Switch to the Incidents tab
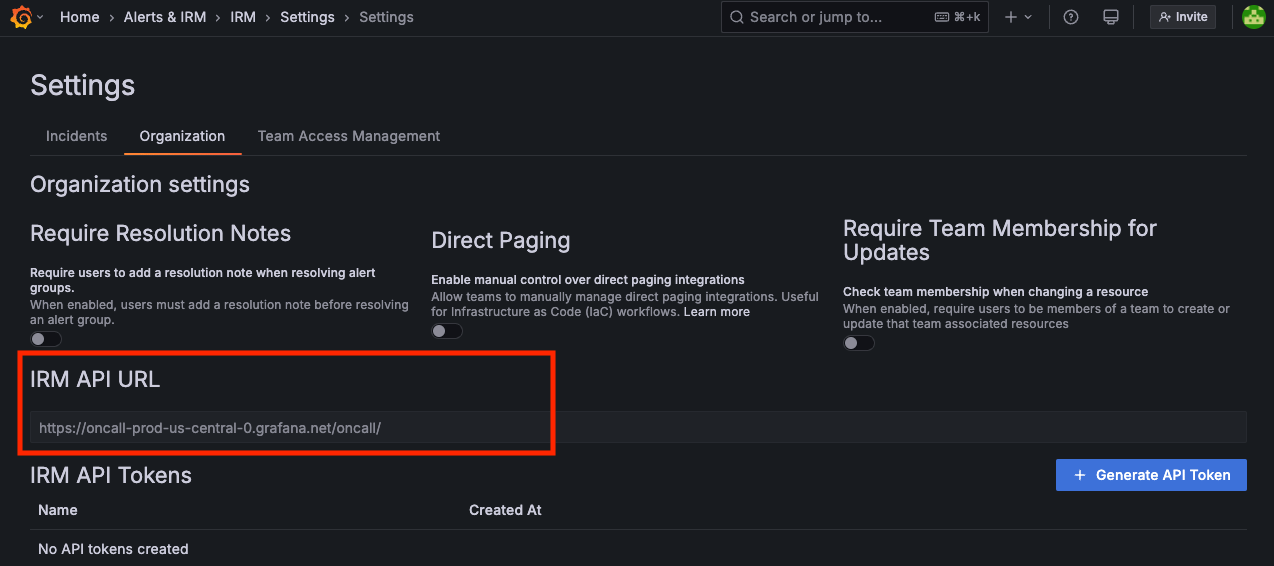The image size is (1274, 566). coord(76,136)
